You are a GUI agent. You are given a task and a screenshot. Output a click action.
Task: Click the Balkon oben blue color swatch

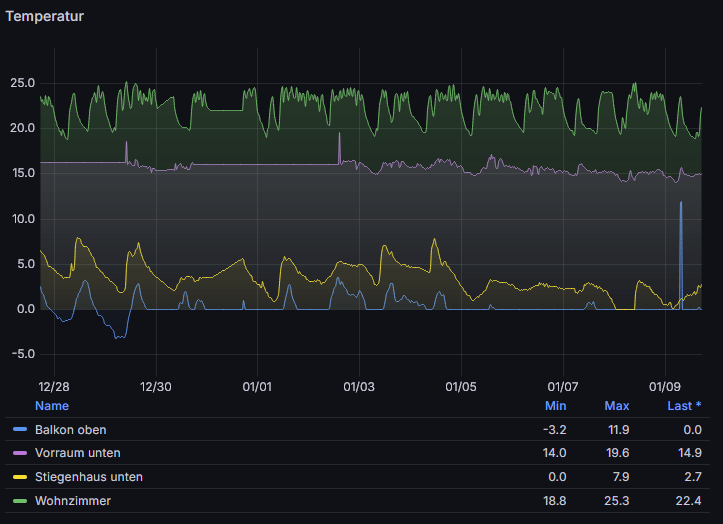pos(20,429)
